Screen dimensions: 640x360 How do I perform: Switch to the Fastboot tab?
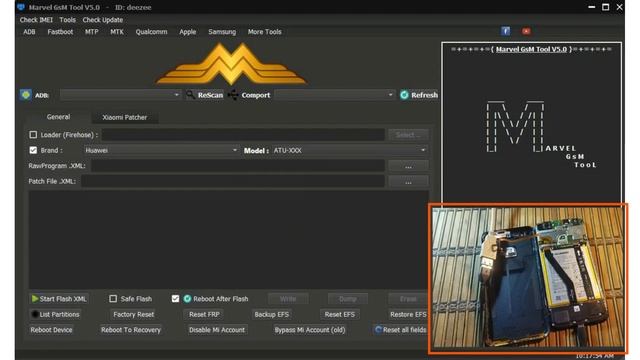click(x=60, y=31)
